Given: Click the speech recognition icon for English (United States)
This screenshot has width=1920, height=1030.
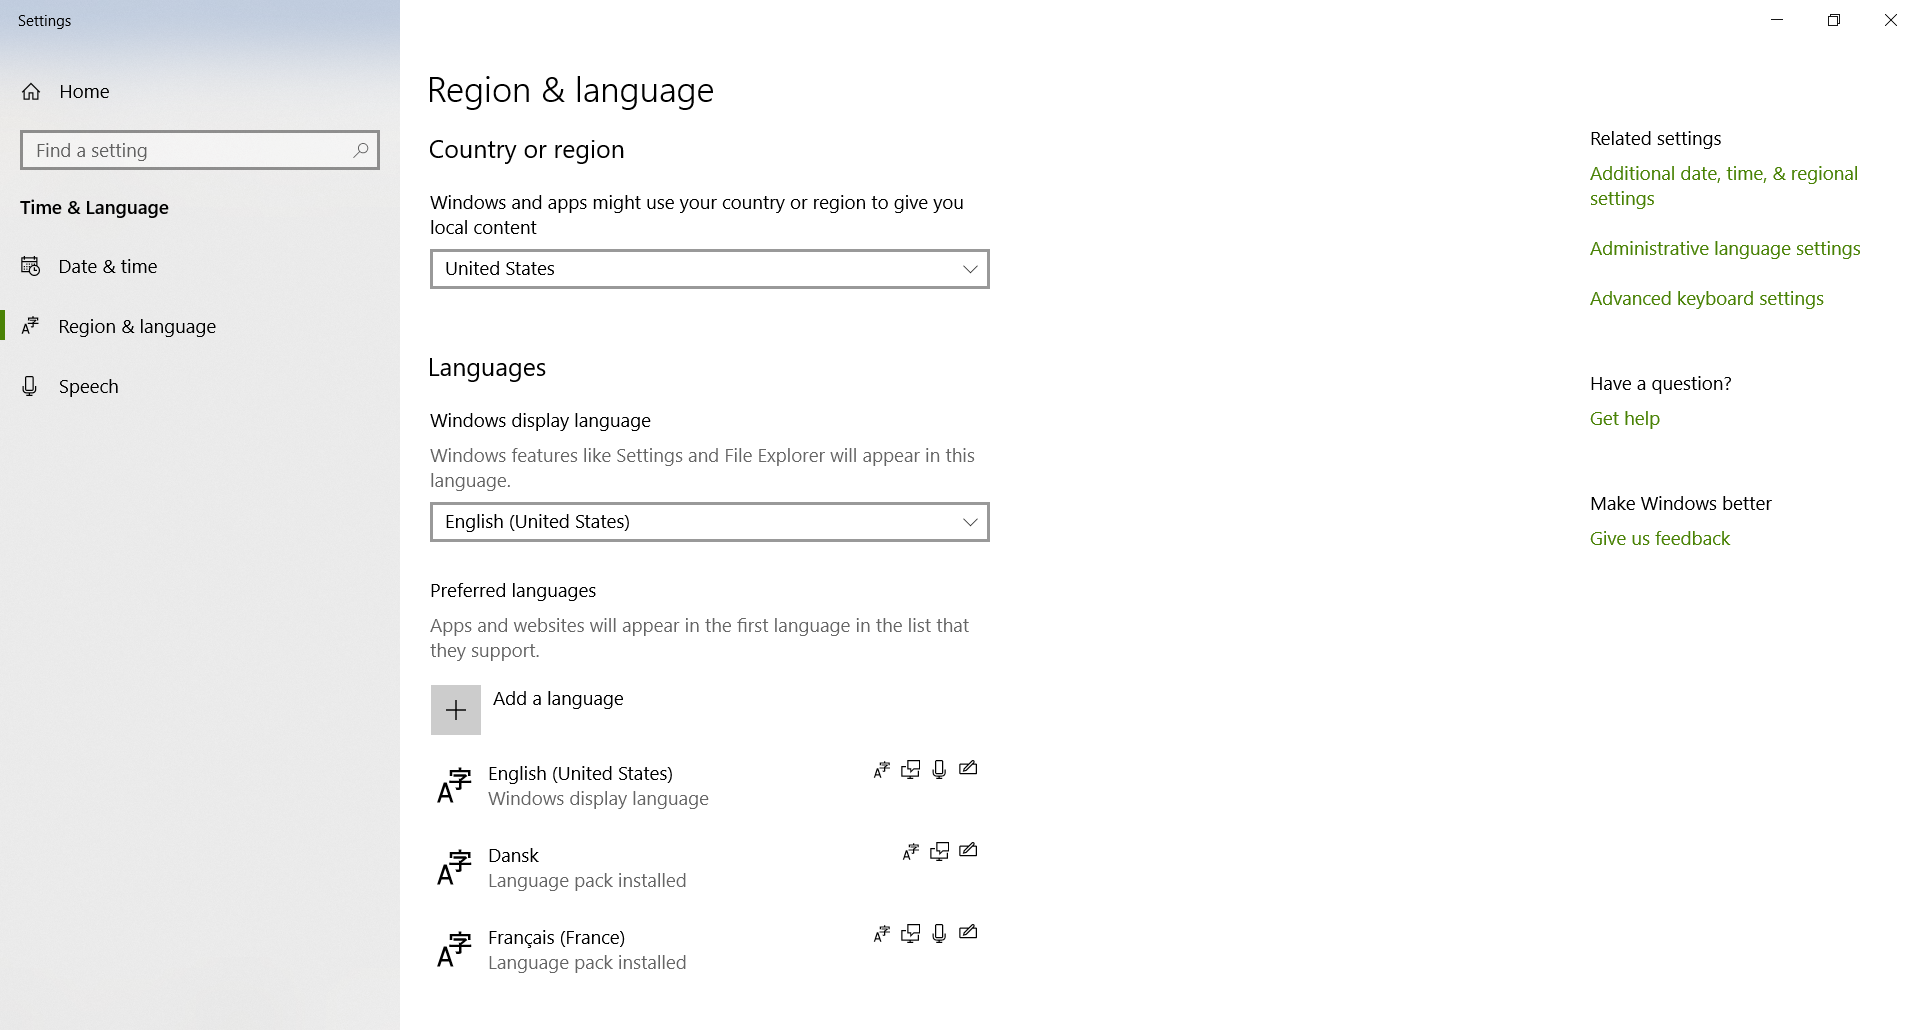Looking at the screenshot, I should pyautogui.click(x=939, y=769).
